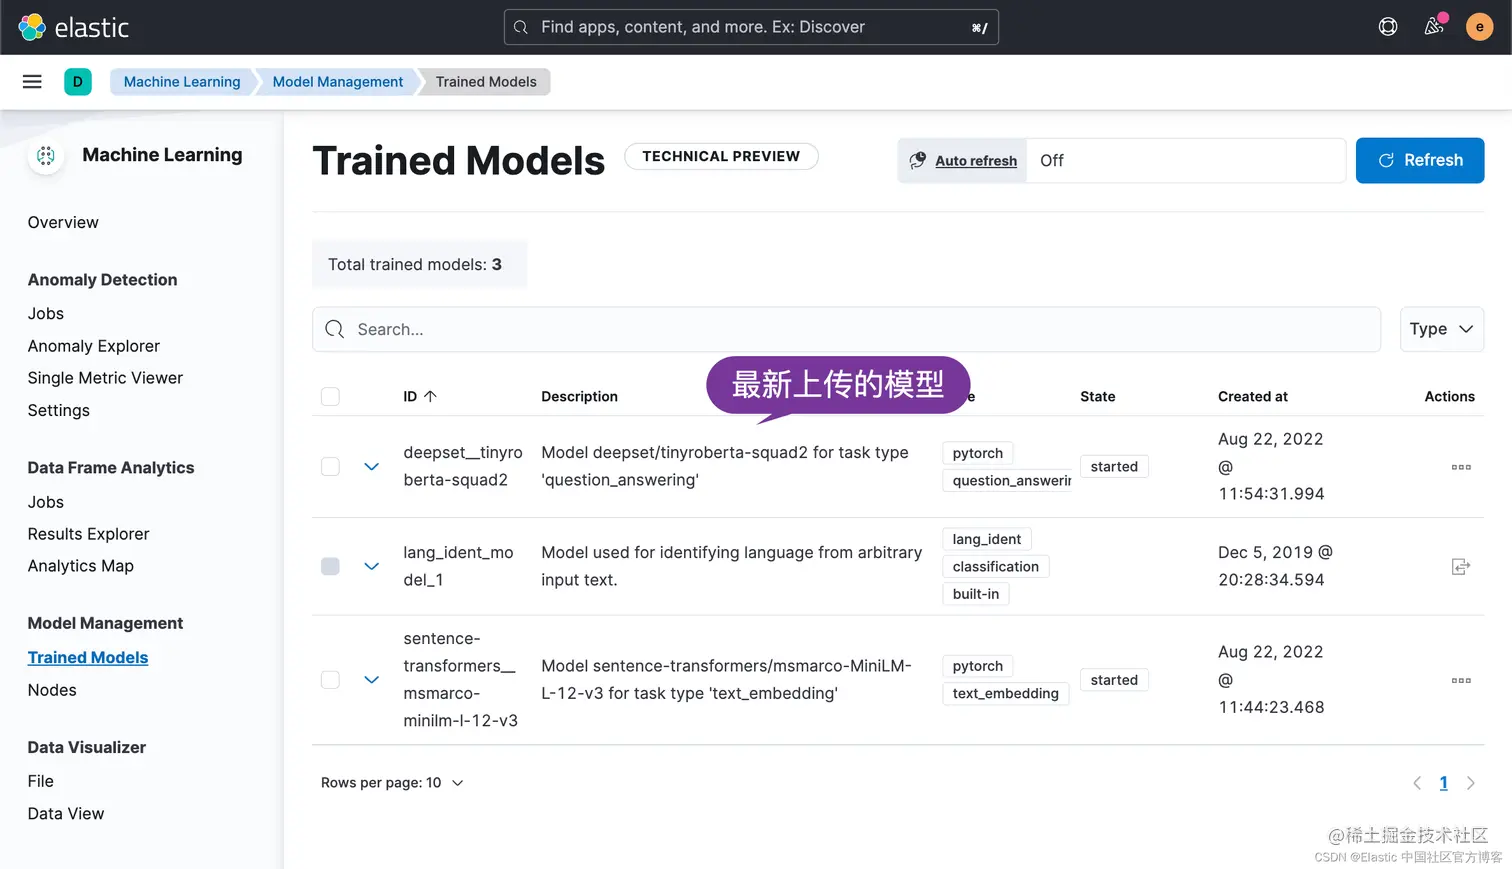Go to the previous page arrow
Screen dimensions: 1512x869
(x=1417, y=783)
